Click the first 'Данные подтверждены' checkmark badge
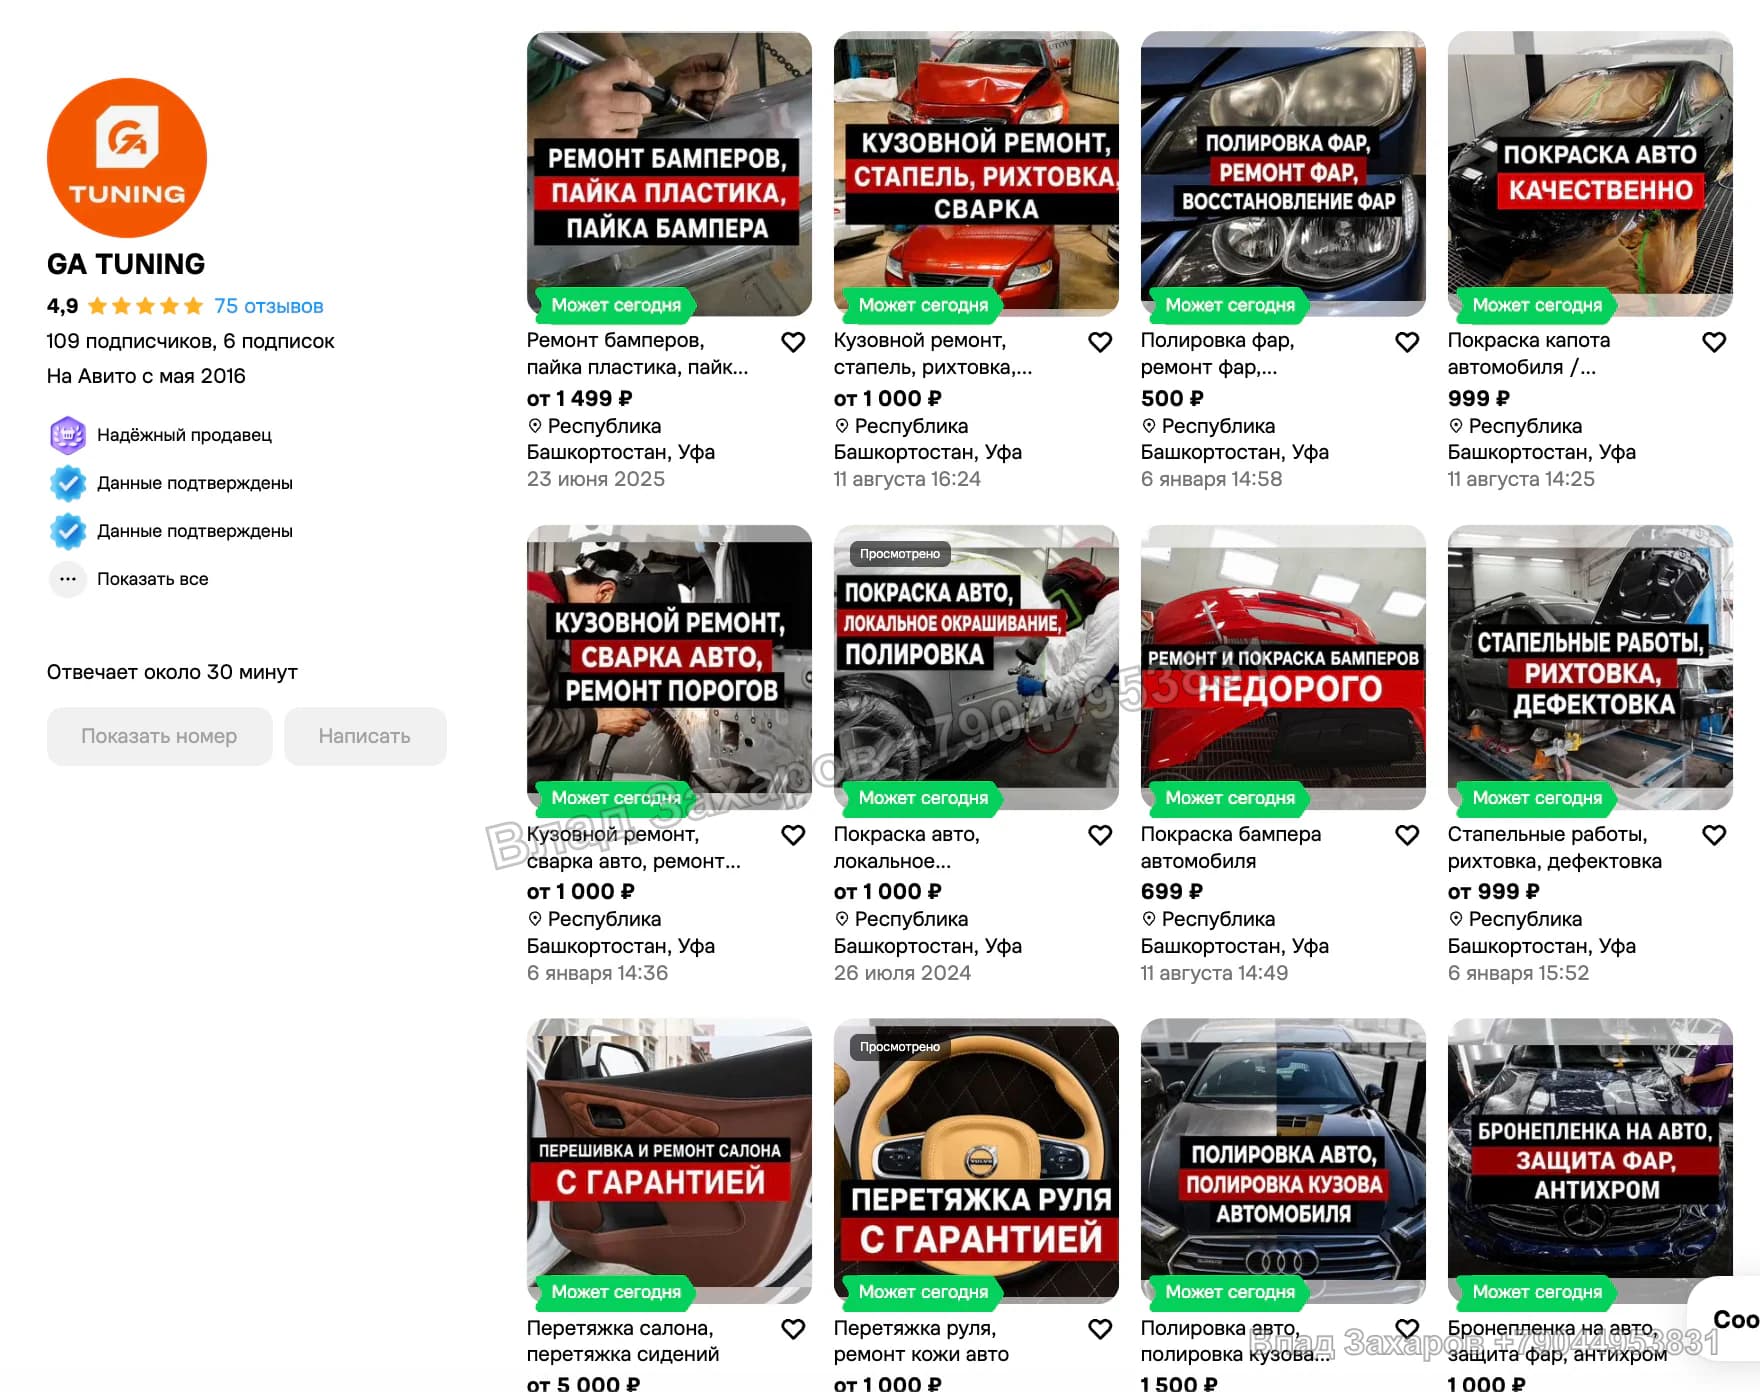The height and width of the screenshot is (1392, 1760). pos(67,483)
